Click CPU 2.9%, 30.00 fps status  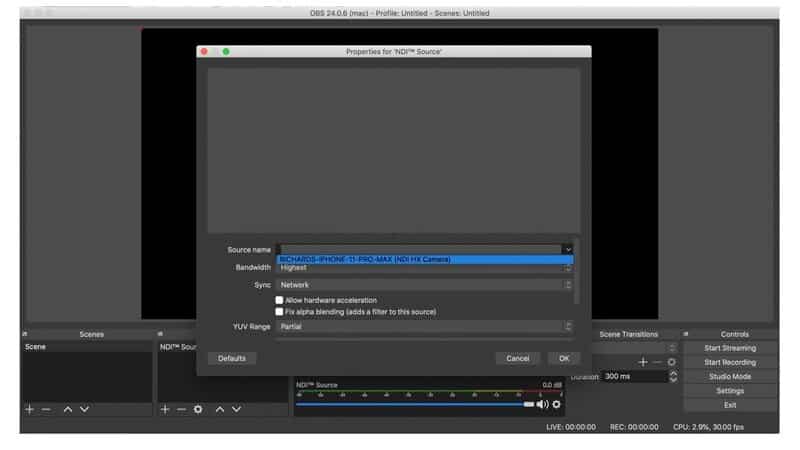click(708, 427)
